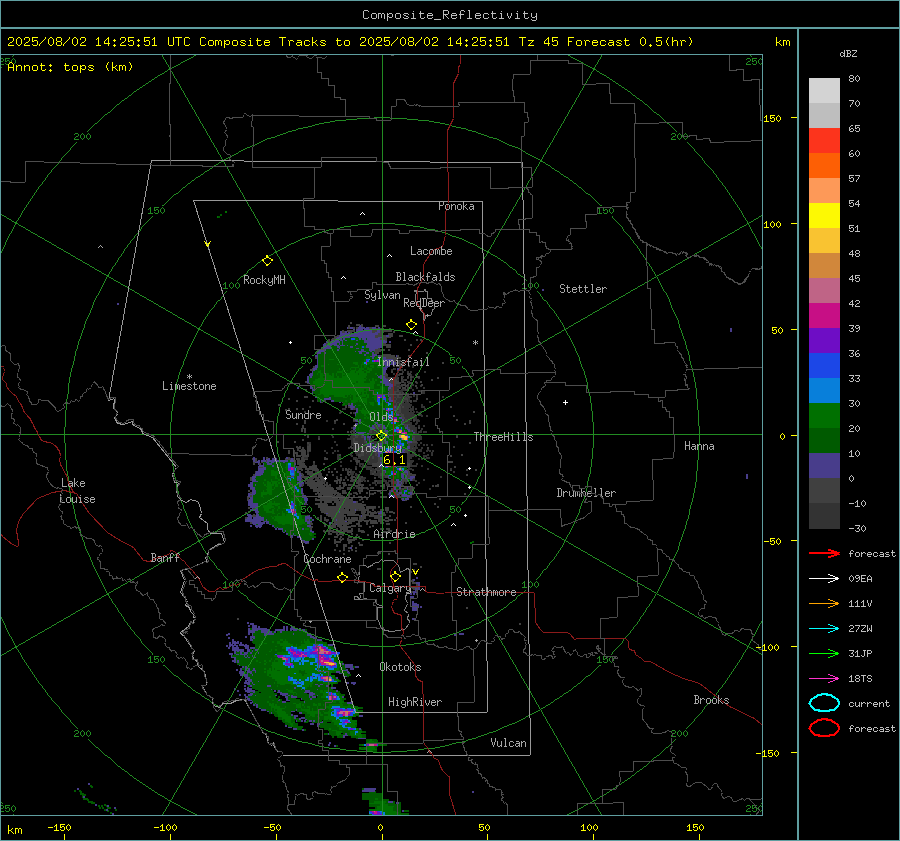Click the ThreeHills town label
The height and width of the screenshot is (841, 900).
click(x=503, y=437)
